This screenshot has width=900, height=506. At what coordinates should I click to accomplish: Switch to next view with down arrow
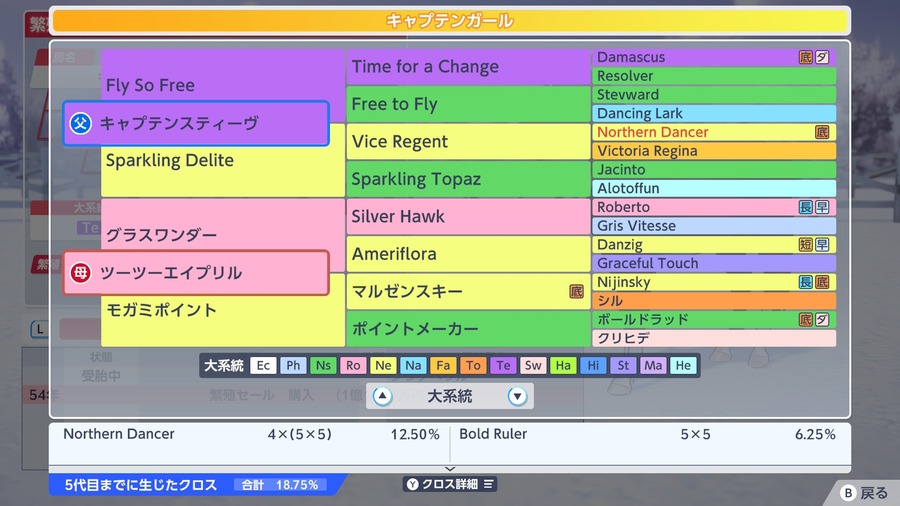517,396
